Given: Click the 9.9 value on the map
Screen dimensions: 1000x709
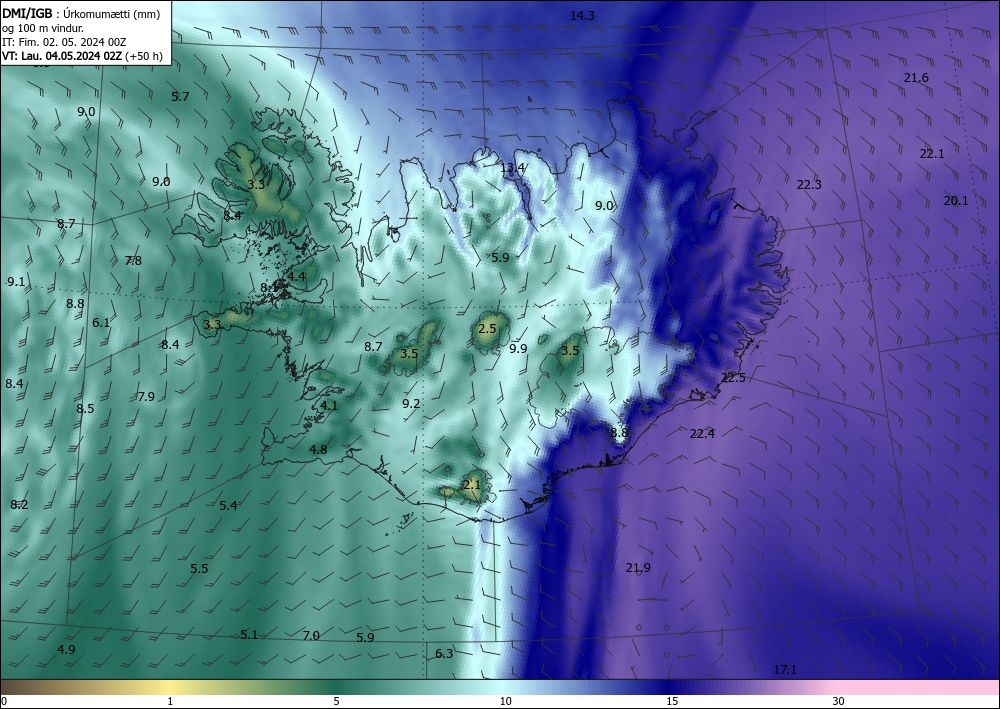Looking at the screenshot, I should pyautogui.click(x=518, y=349).
